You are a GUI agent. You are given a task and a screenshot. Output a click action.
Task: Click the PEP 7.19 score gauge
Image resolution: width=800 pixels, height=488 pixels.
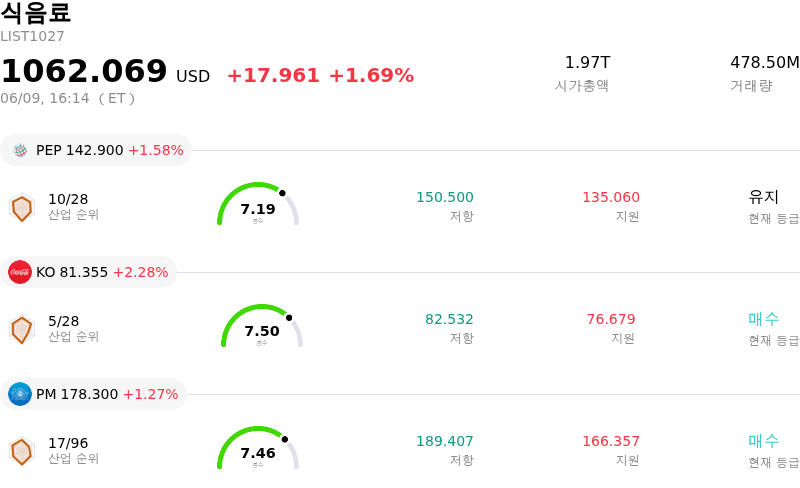258,204
